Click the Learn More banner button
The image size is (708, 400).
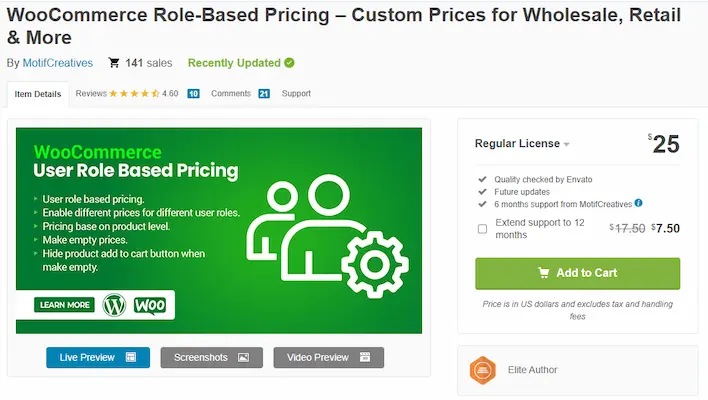64,304
